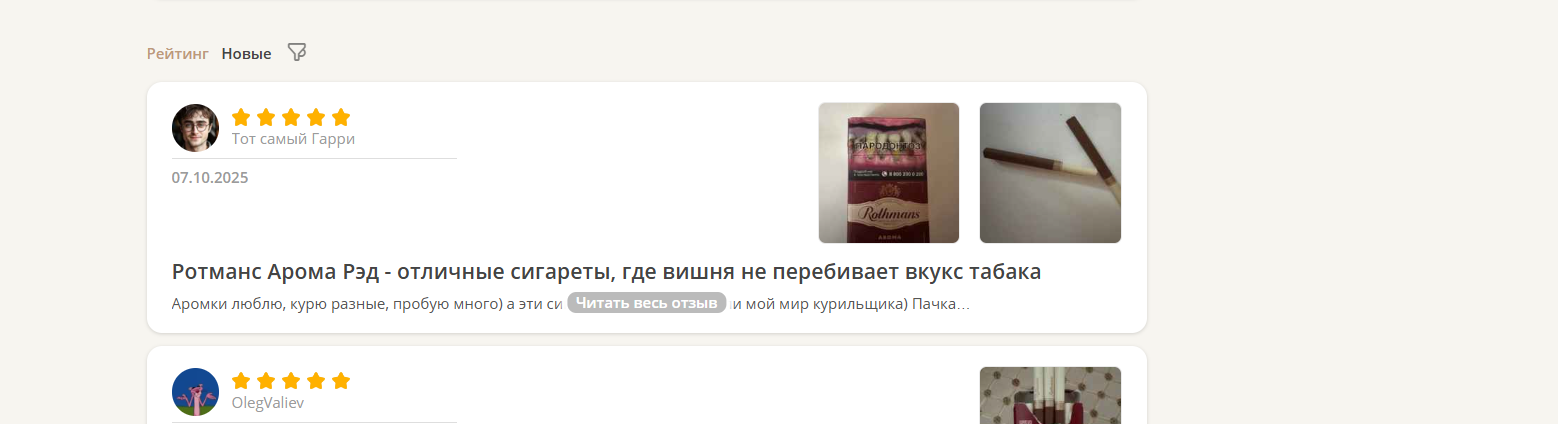1558x424 pixels.
Task: Click fifth star in OlegValiev's rating
Action: [341, 381]
